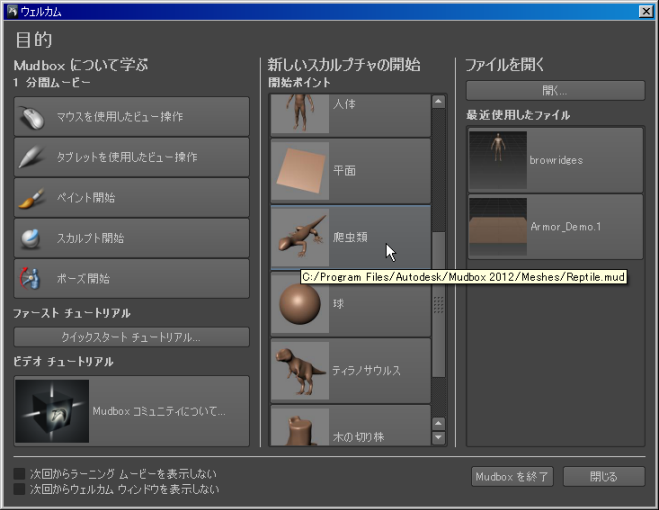This screenshot has height=510, width=659.
Task: Close the ウェルカム window with X
Action: (646, 11)
